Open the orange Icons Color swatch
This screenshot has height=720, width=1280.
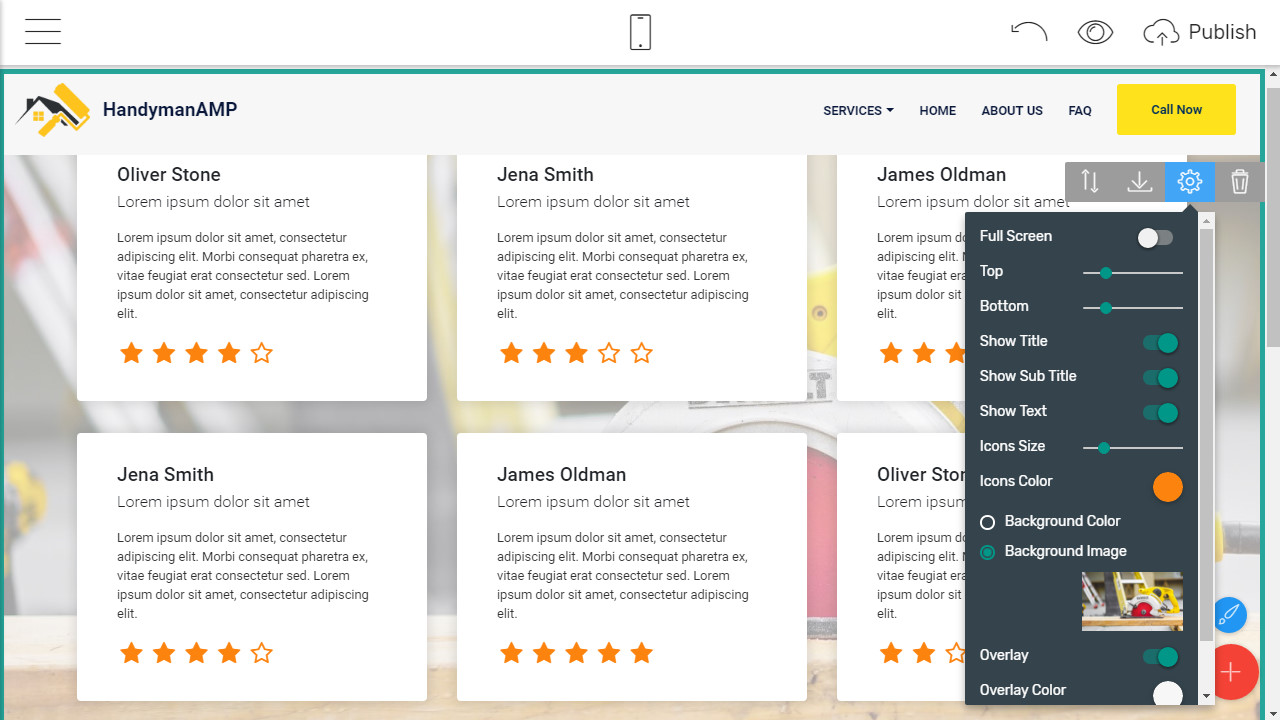click(x=1167, y=487)
